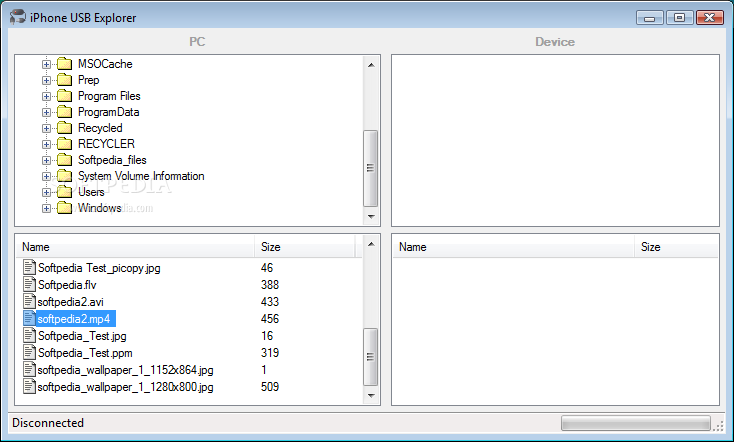Image resolution: width=734 pixels, height=442 pixels.
Task: Select the Softpedia_Test.ppm file name
Action: pos(85,353)
